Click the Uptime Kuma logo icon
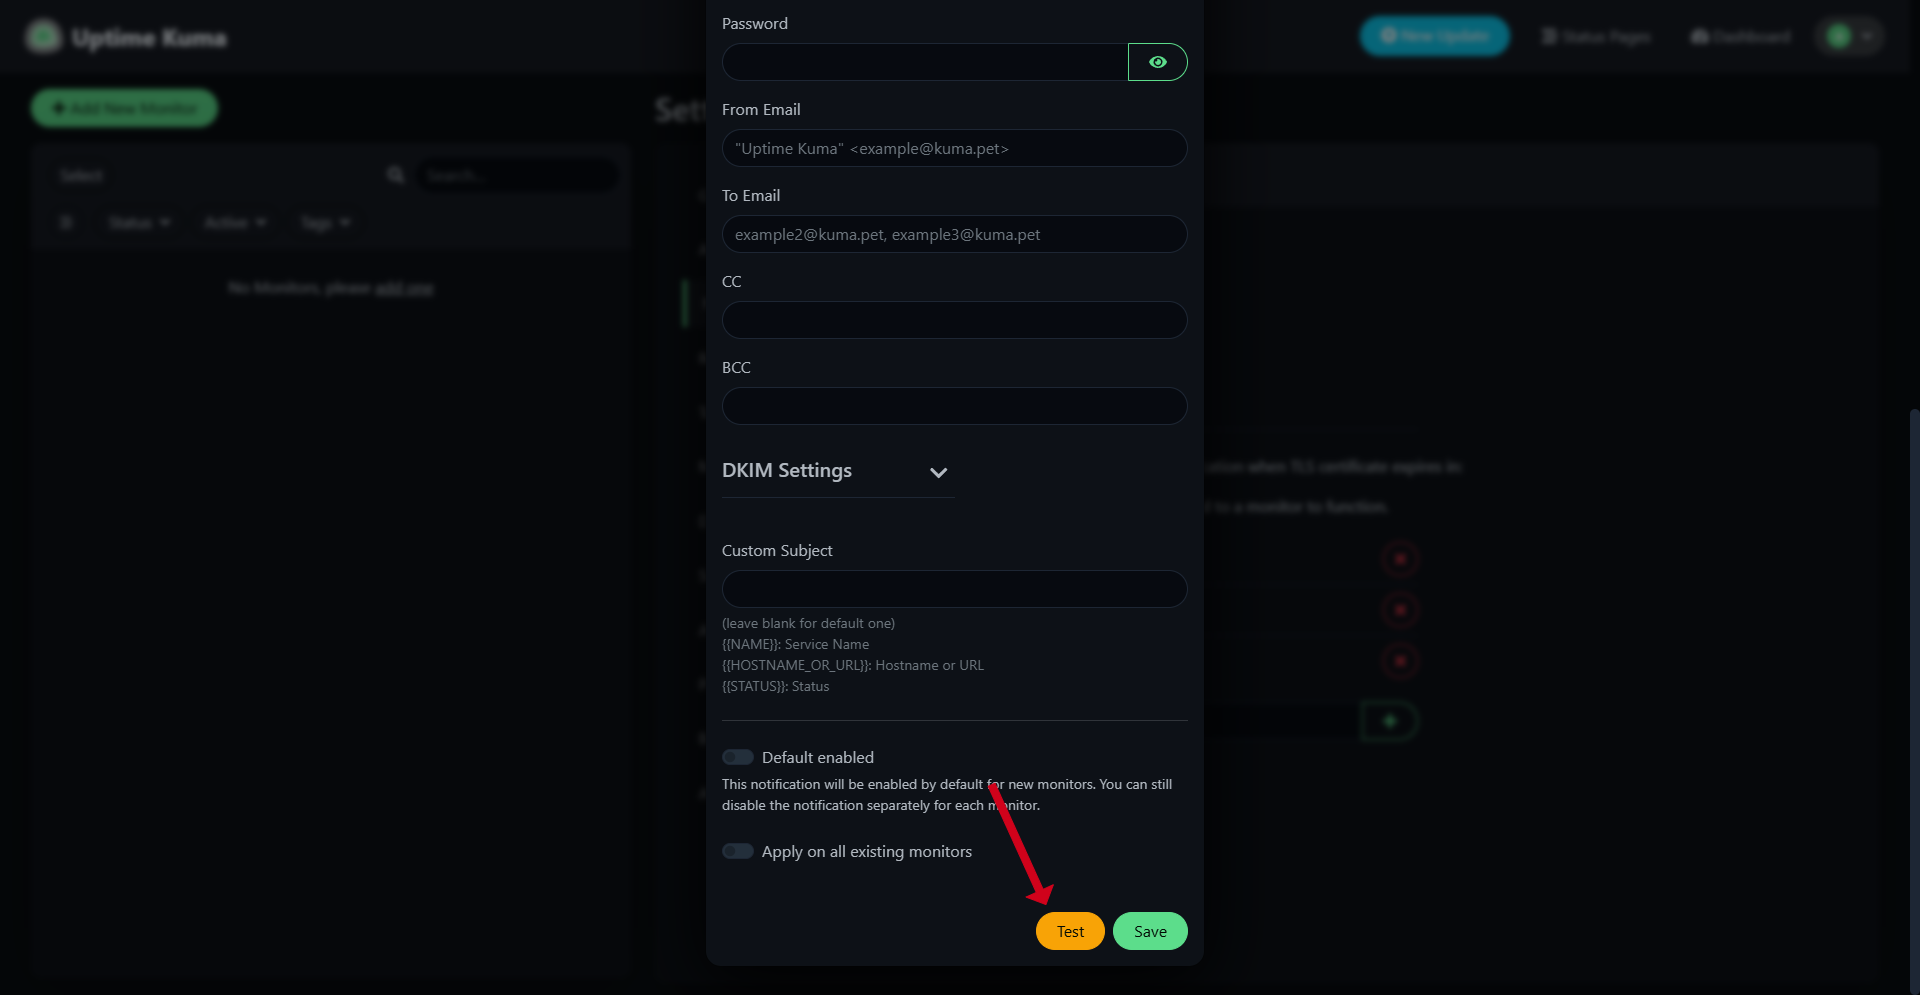The width and height of the screenshot is (1920, 995). tap(43, 37)
